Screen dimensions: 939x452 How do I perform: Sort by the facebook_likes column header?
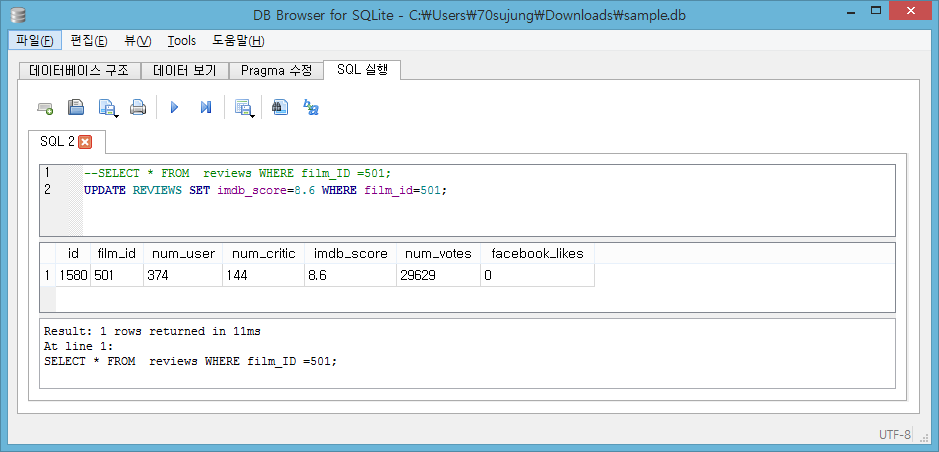pos(537,254)
